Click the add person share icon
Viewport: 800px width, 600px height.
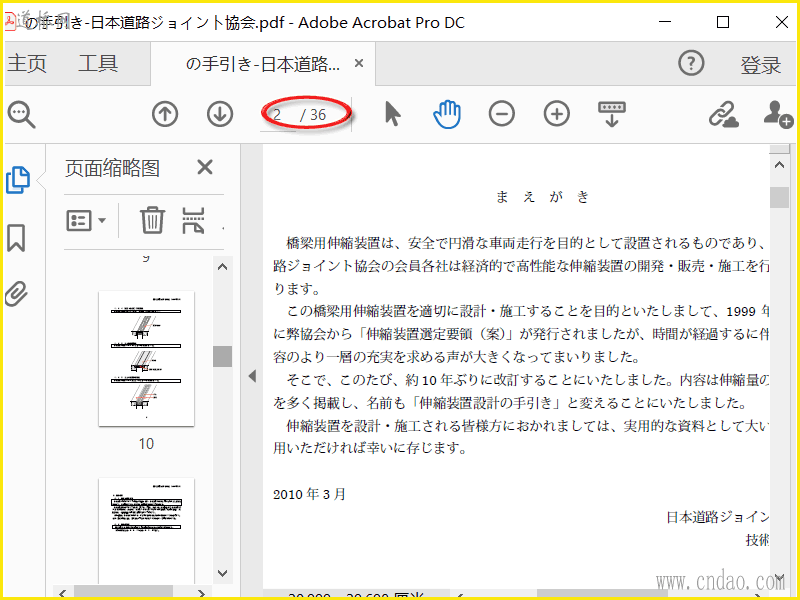point(778,114)
